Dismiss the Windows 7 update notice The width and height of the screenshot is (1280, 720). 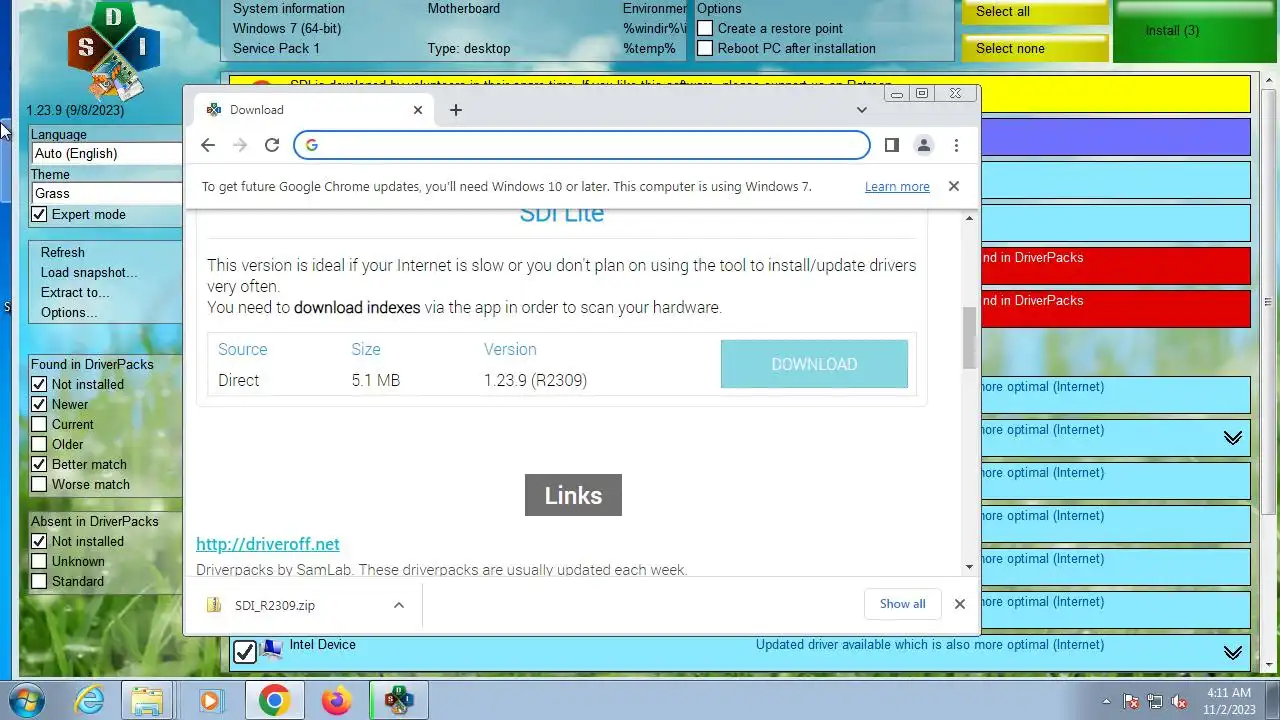click(953, 186)
